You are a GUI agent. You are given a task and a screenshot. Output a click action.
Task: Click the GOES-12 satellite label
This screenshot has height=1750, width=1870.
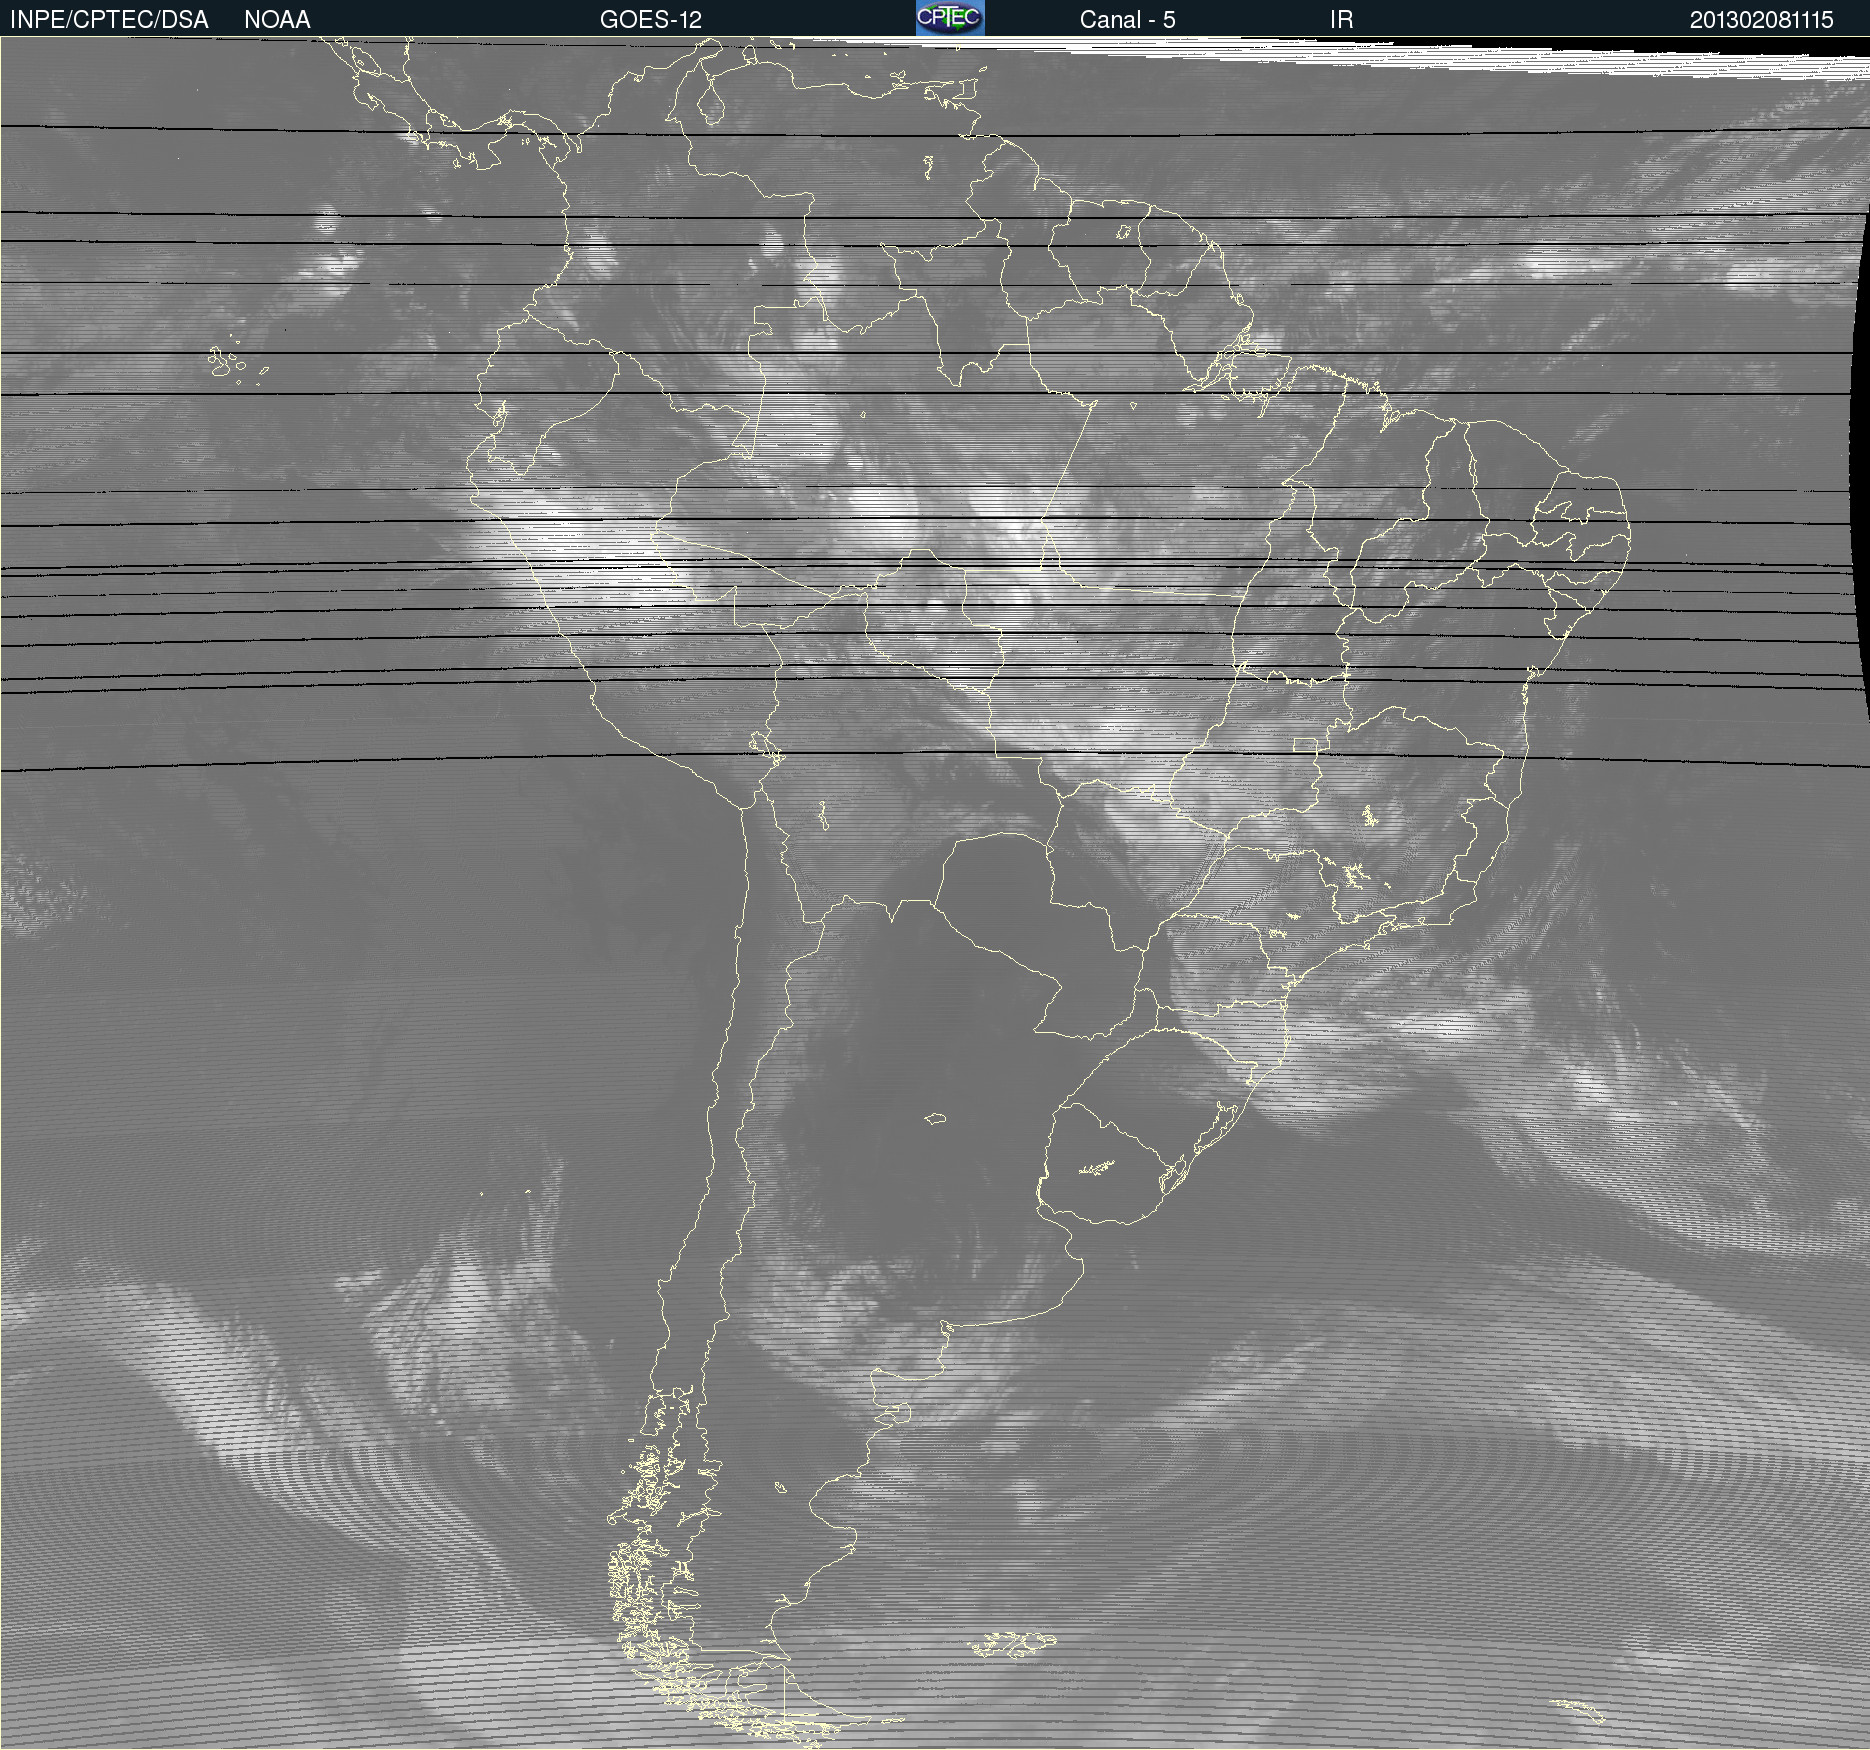[x=651, y=20]
